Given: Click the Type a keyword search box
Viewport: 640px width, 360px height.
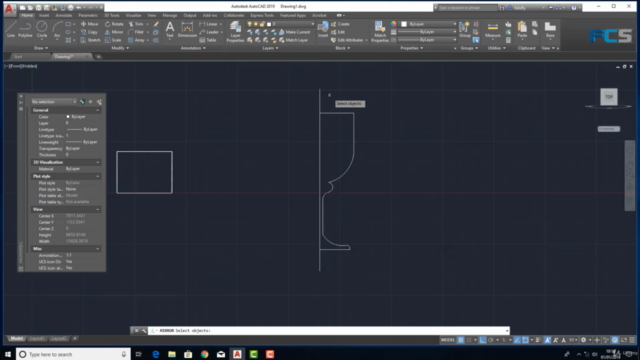Looking at the screenshot, I should coord(468,8).
